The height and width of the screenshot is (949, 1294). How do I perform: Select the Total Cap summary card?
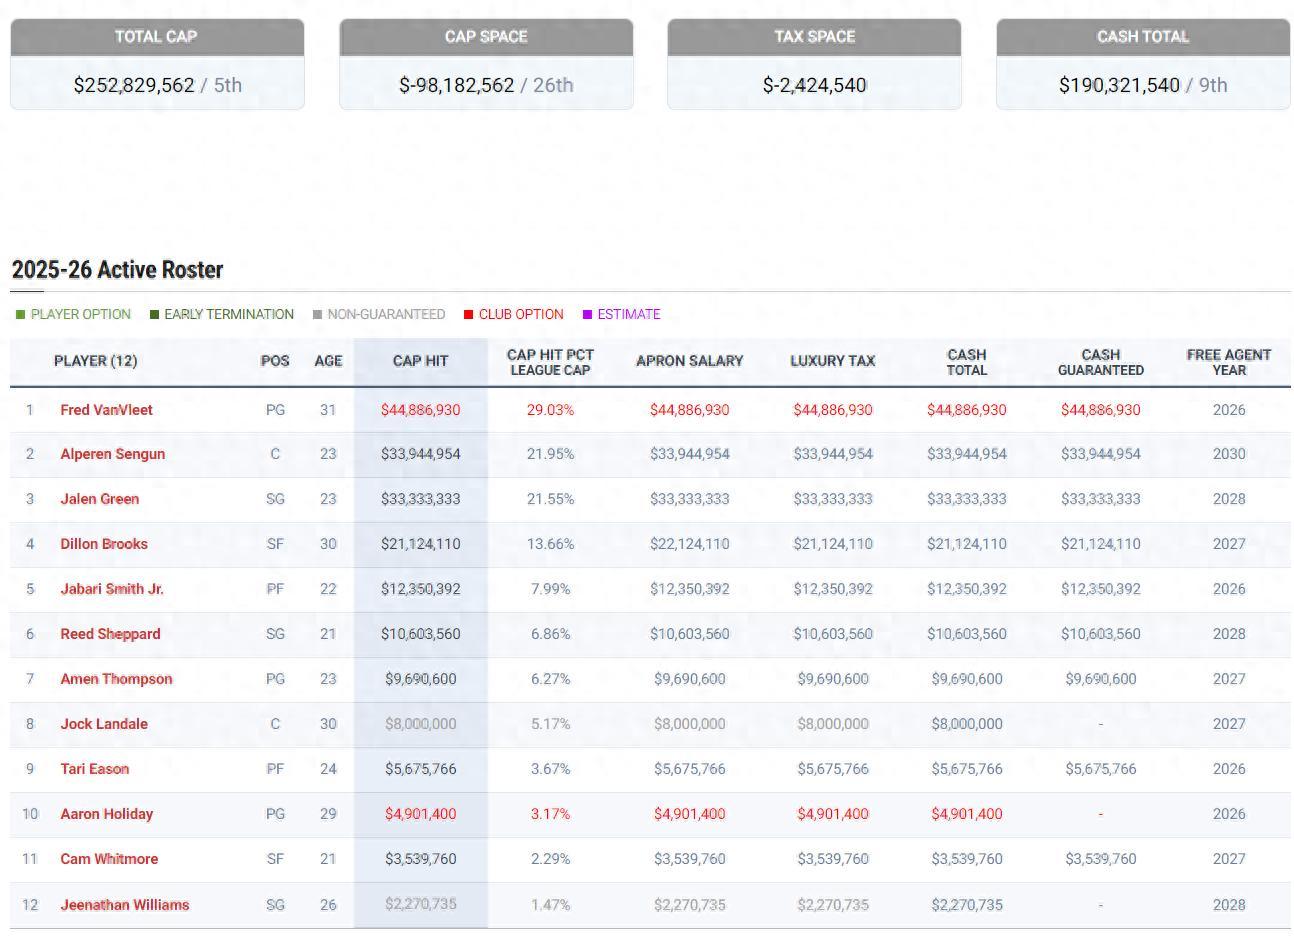click(157, 64)
